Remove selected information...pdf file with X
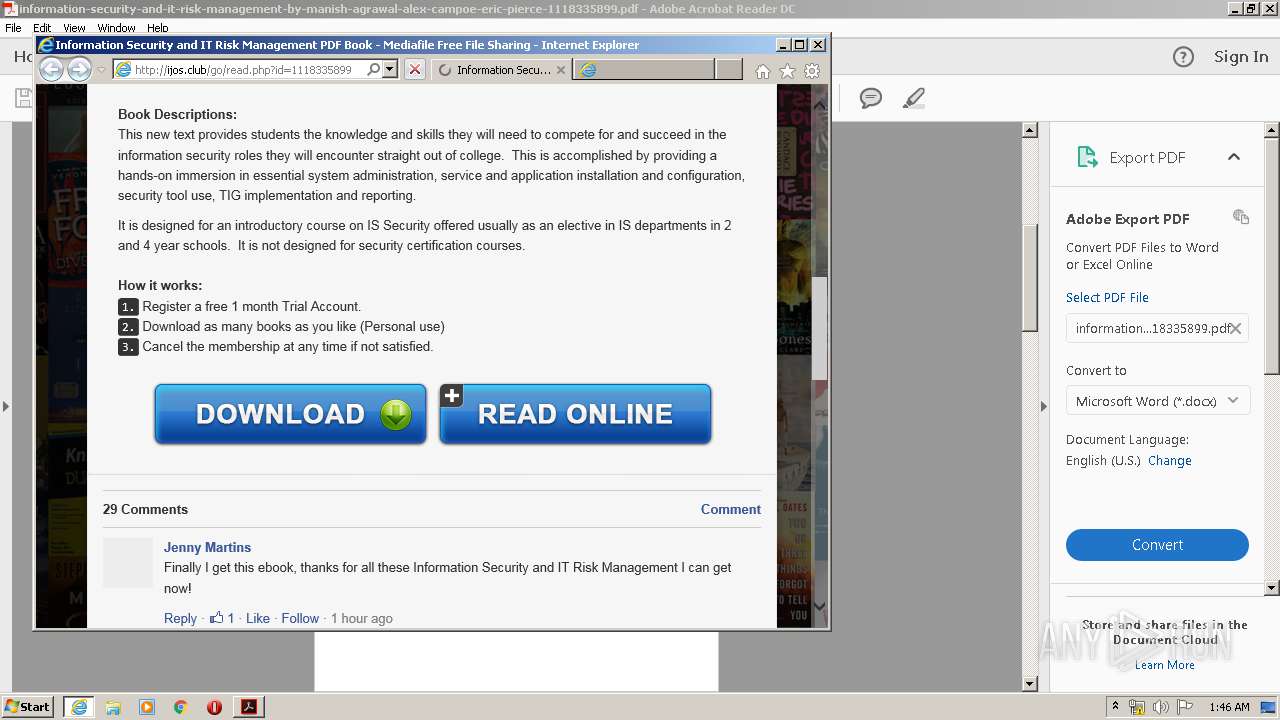Viewport: 1280px width, 720px height. click(1236, 328)
